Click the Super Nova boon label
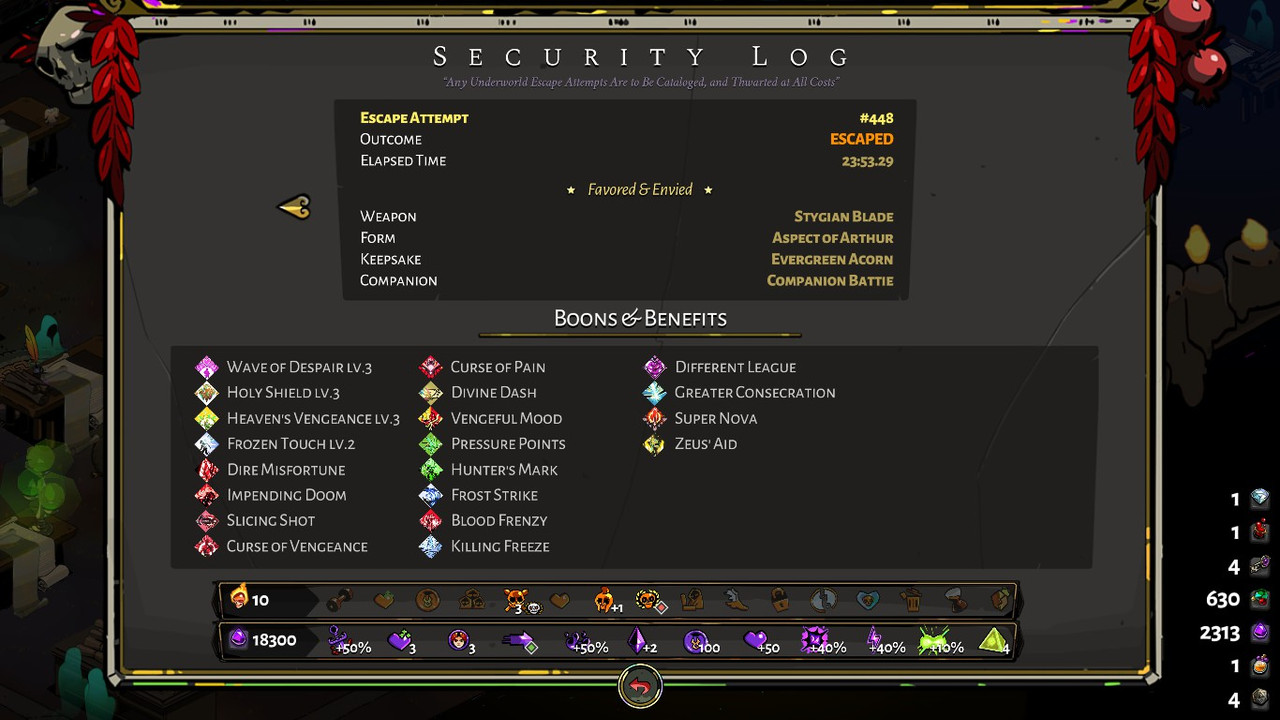The image size is (1280, 720). click(716, 418)
